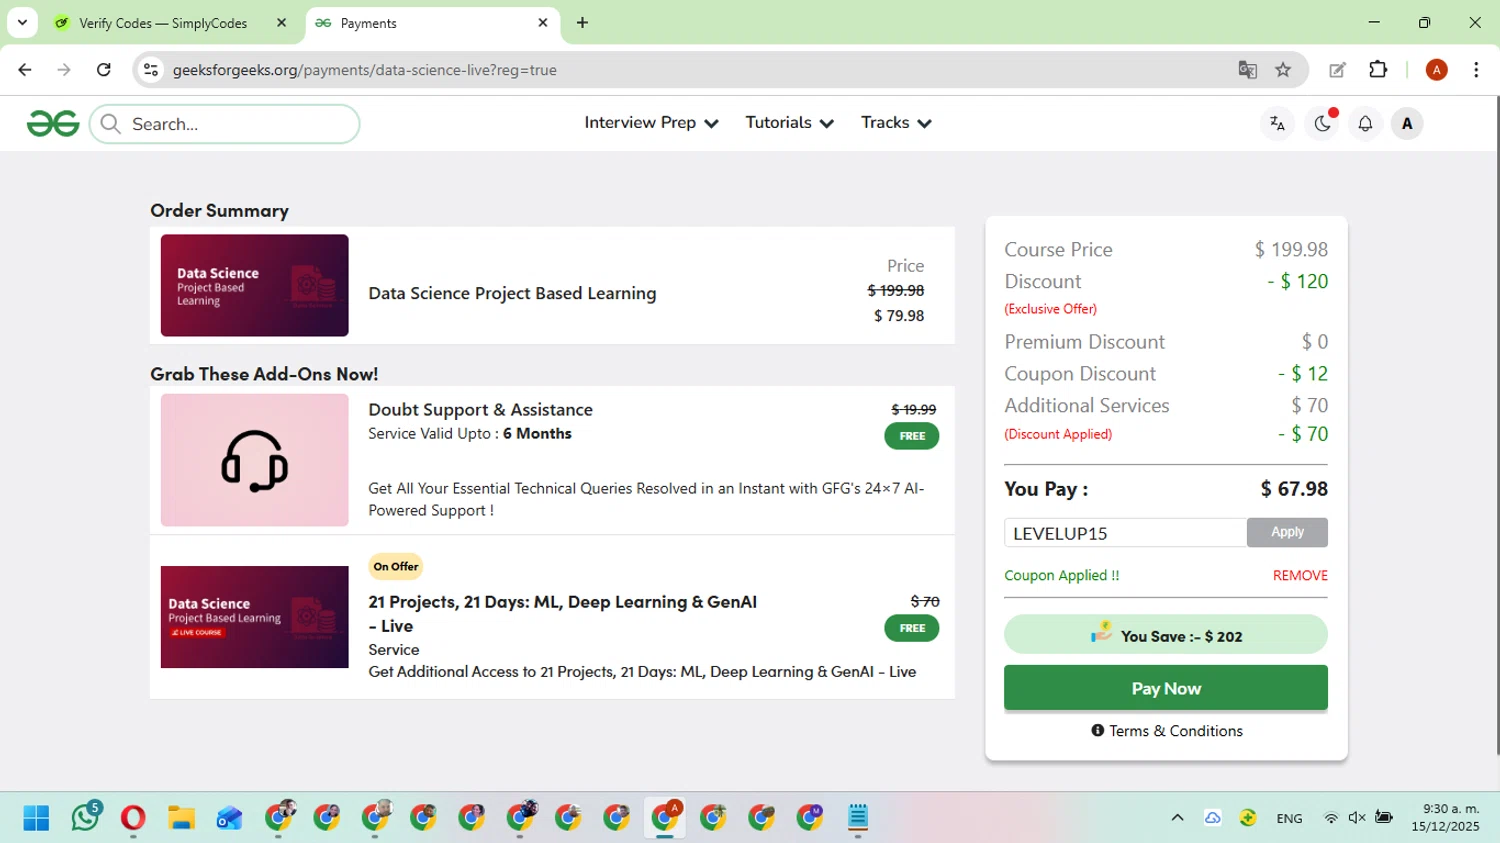Click the LEVELUP15 coupon code field

pos(1125,533)
